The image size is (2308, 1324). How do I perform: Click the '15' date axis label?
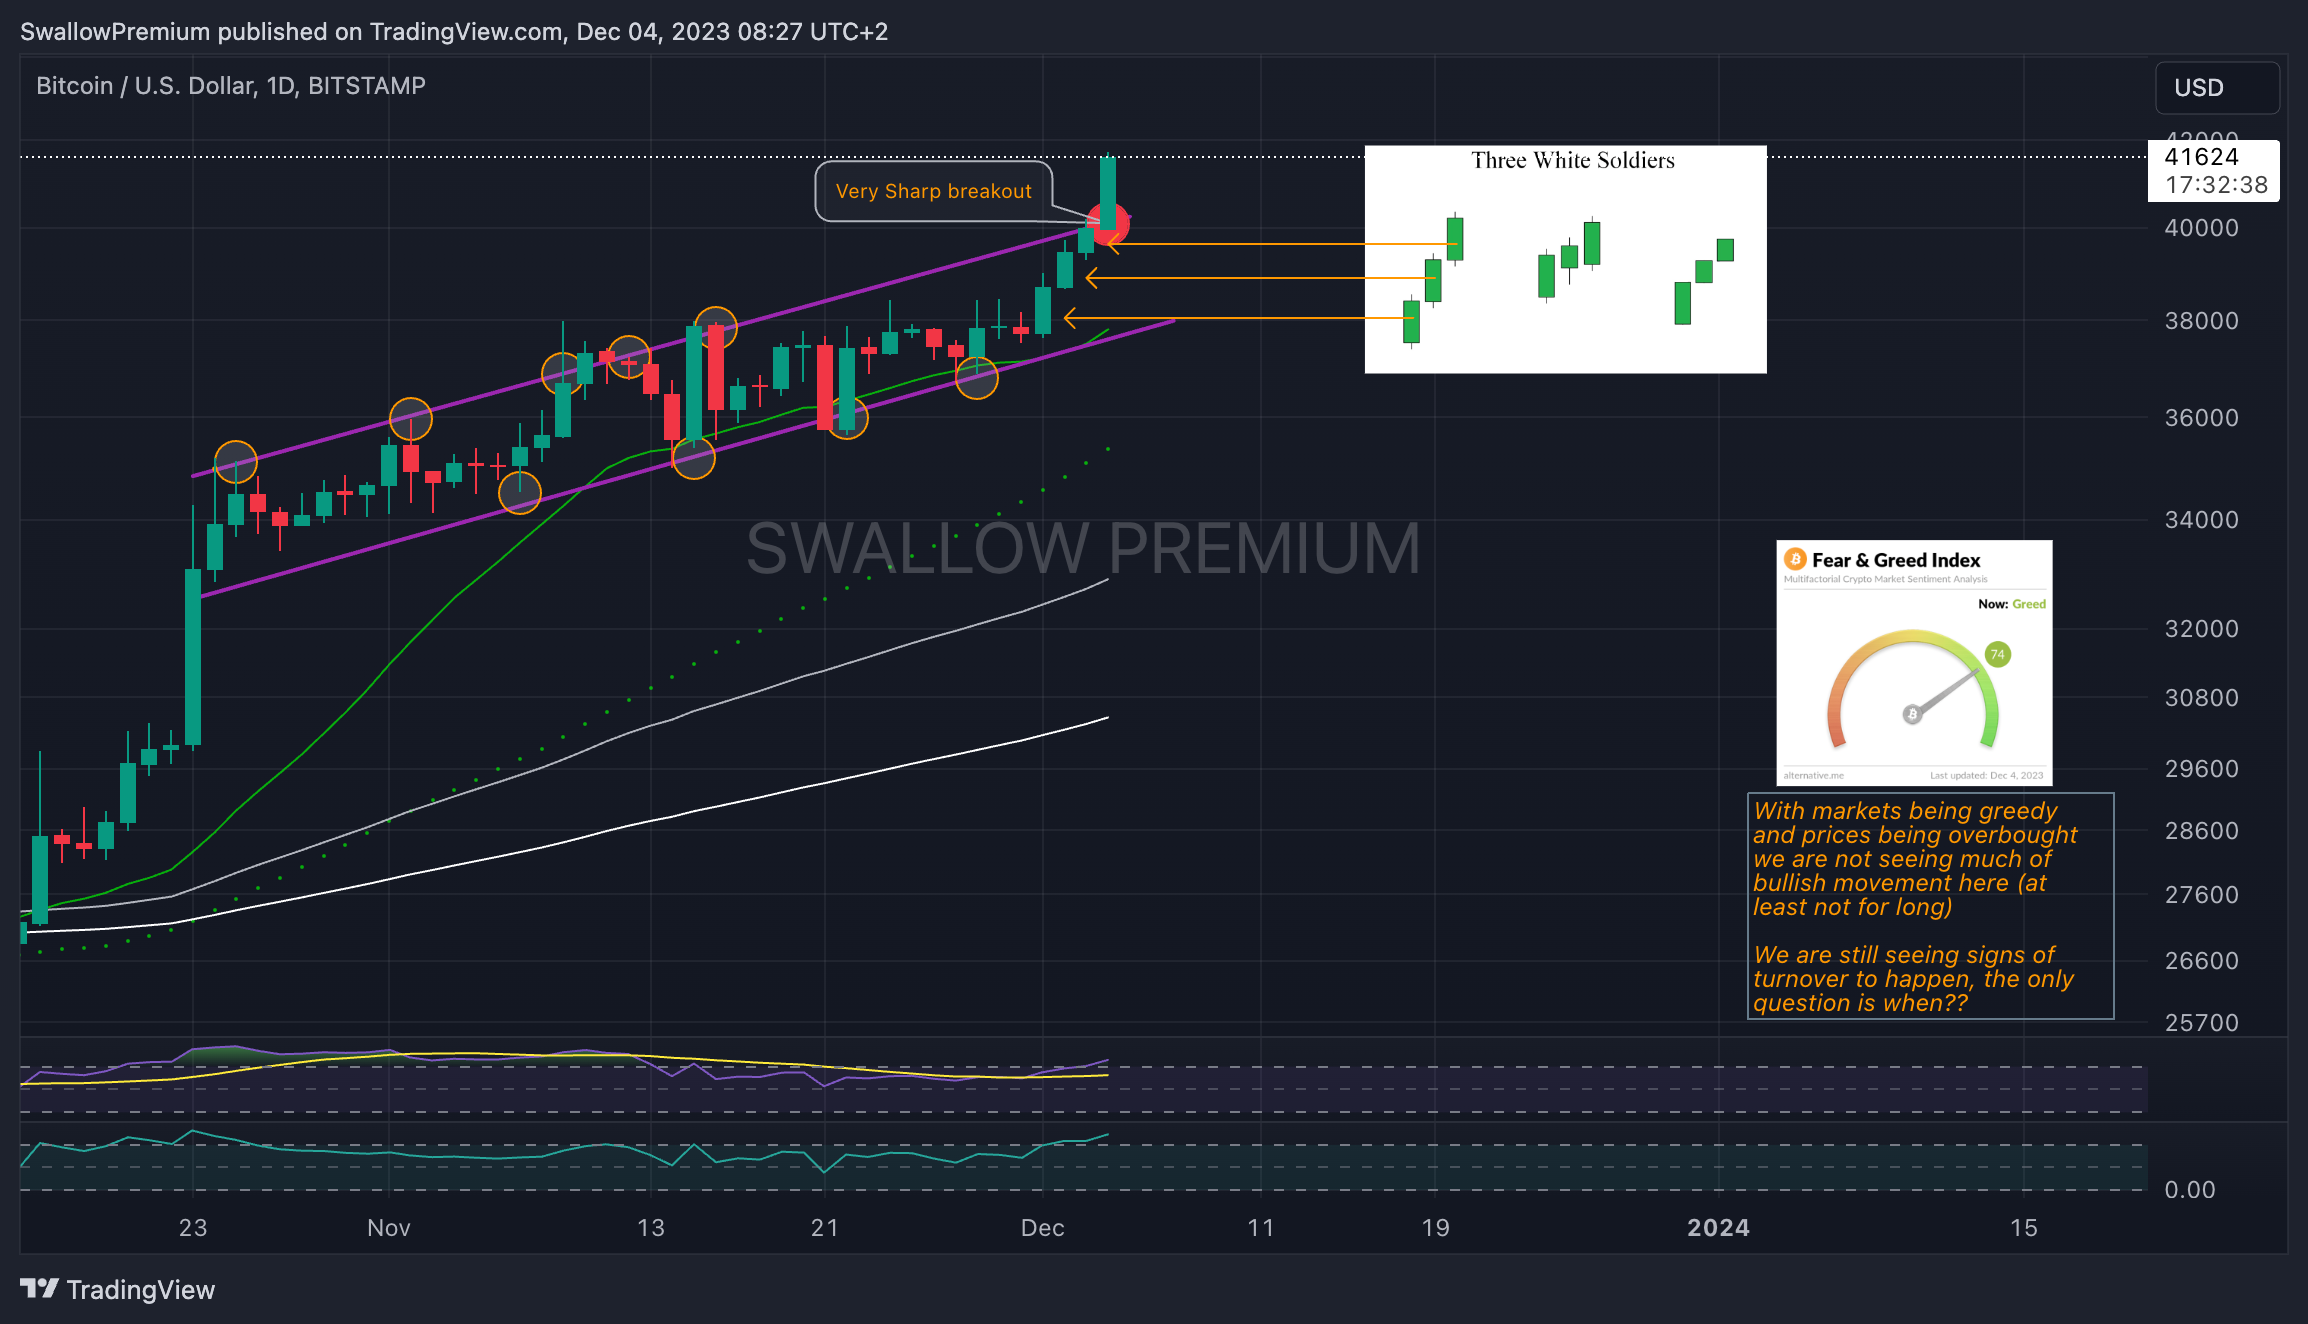coord(2024,1228)
